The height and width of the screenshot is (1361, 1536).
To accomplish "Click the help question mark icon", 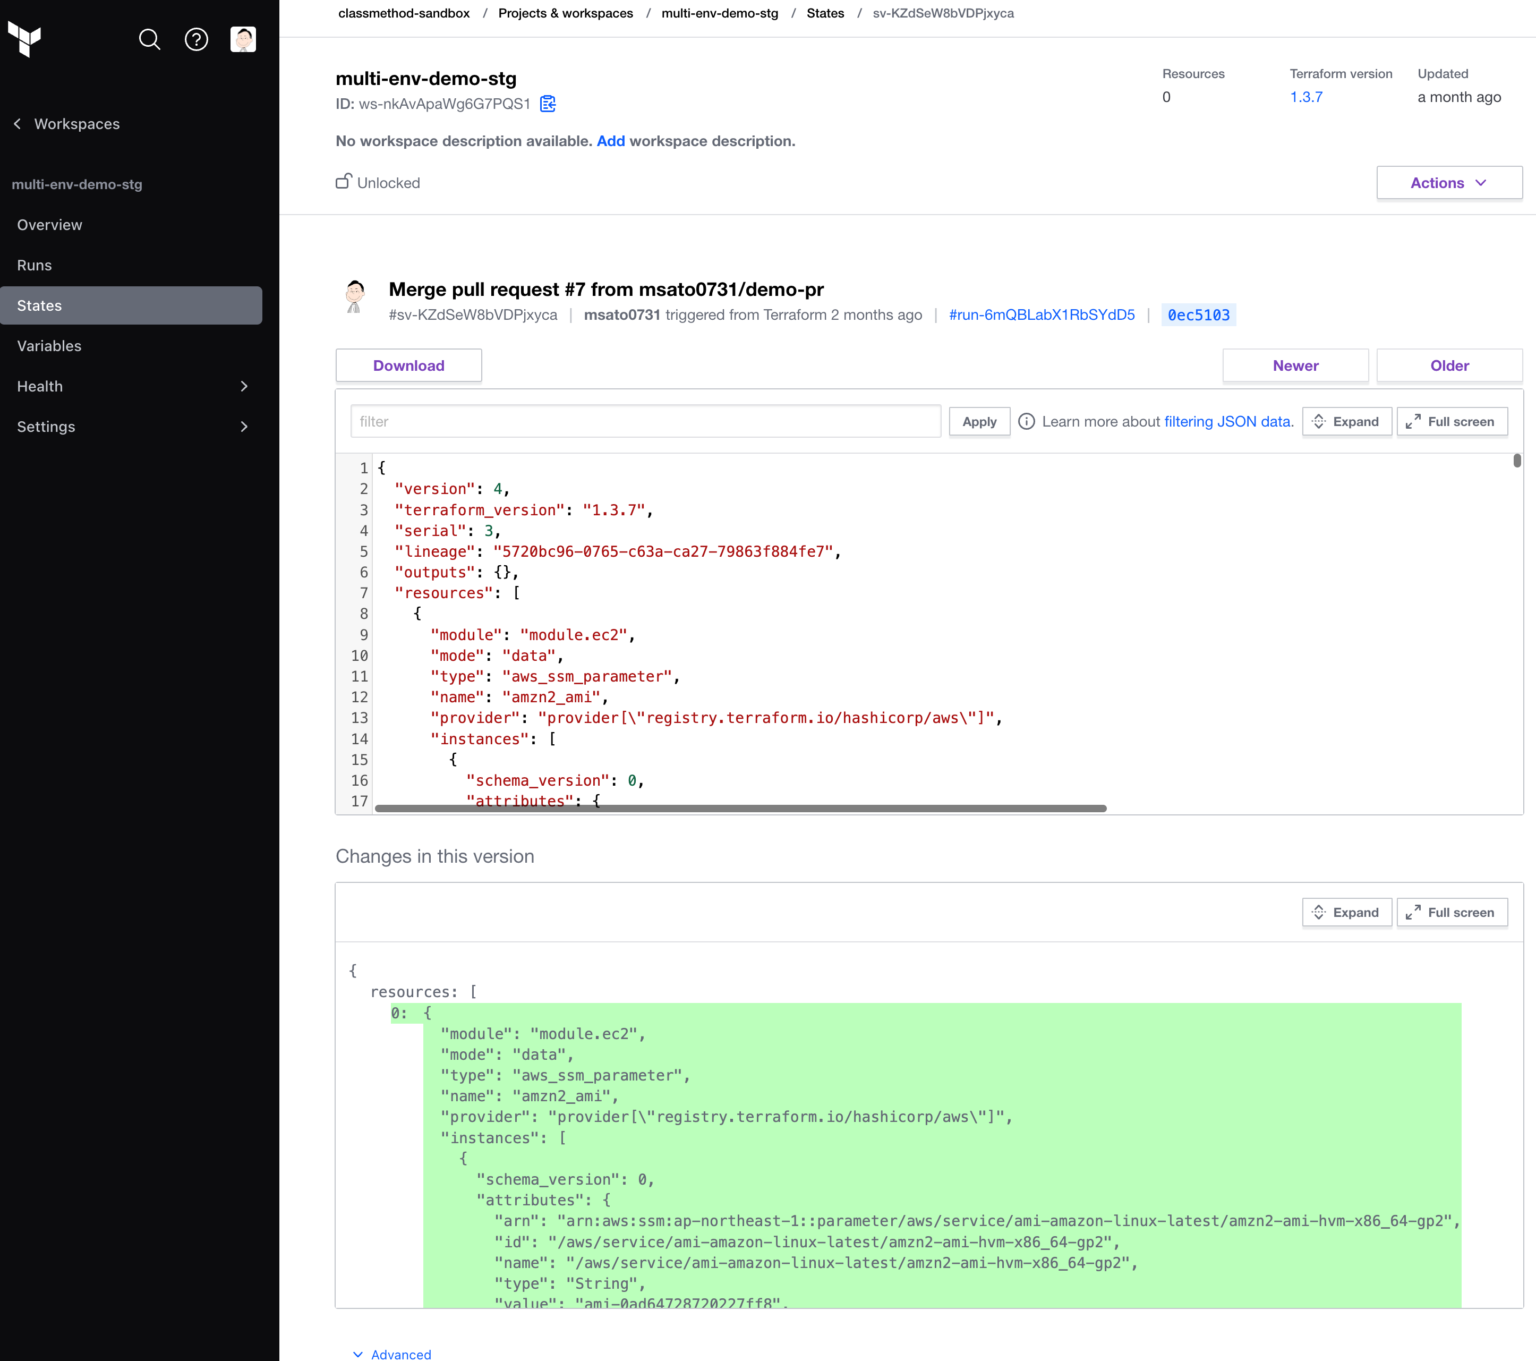I will [196, 39].
